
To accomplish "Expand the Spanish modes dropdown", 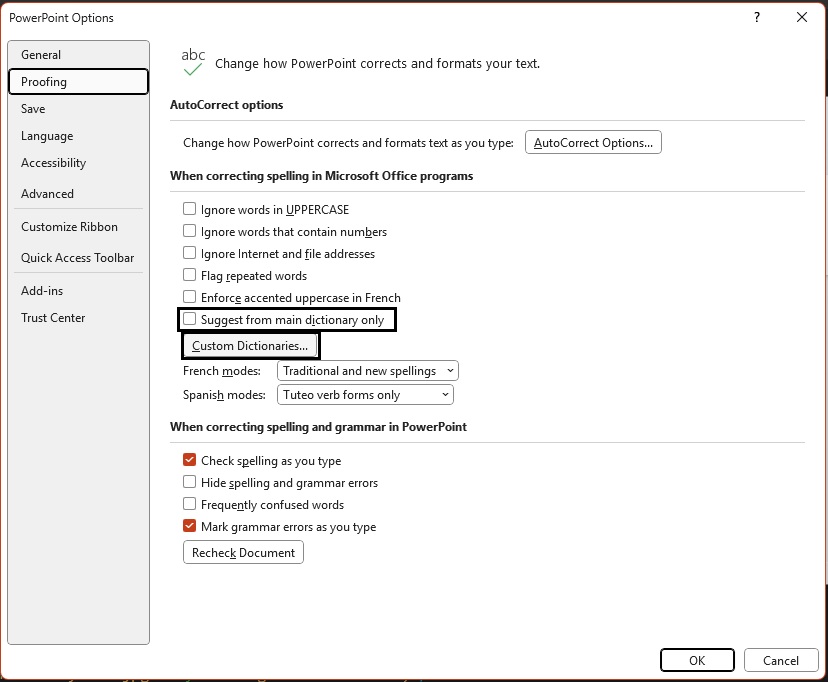I will click(365, 395).
